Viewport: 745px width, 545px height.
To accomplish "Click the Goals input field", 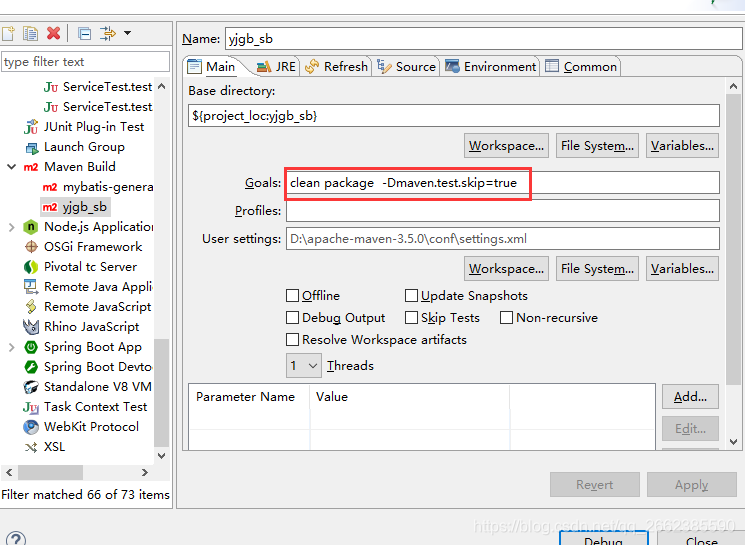I will click(x=503, y=183).
